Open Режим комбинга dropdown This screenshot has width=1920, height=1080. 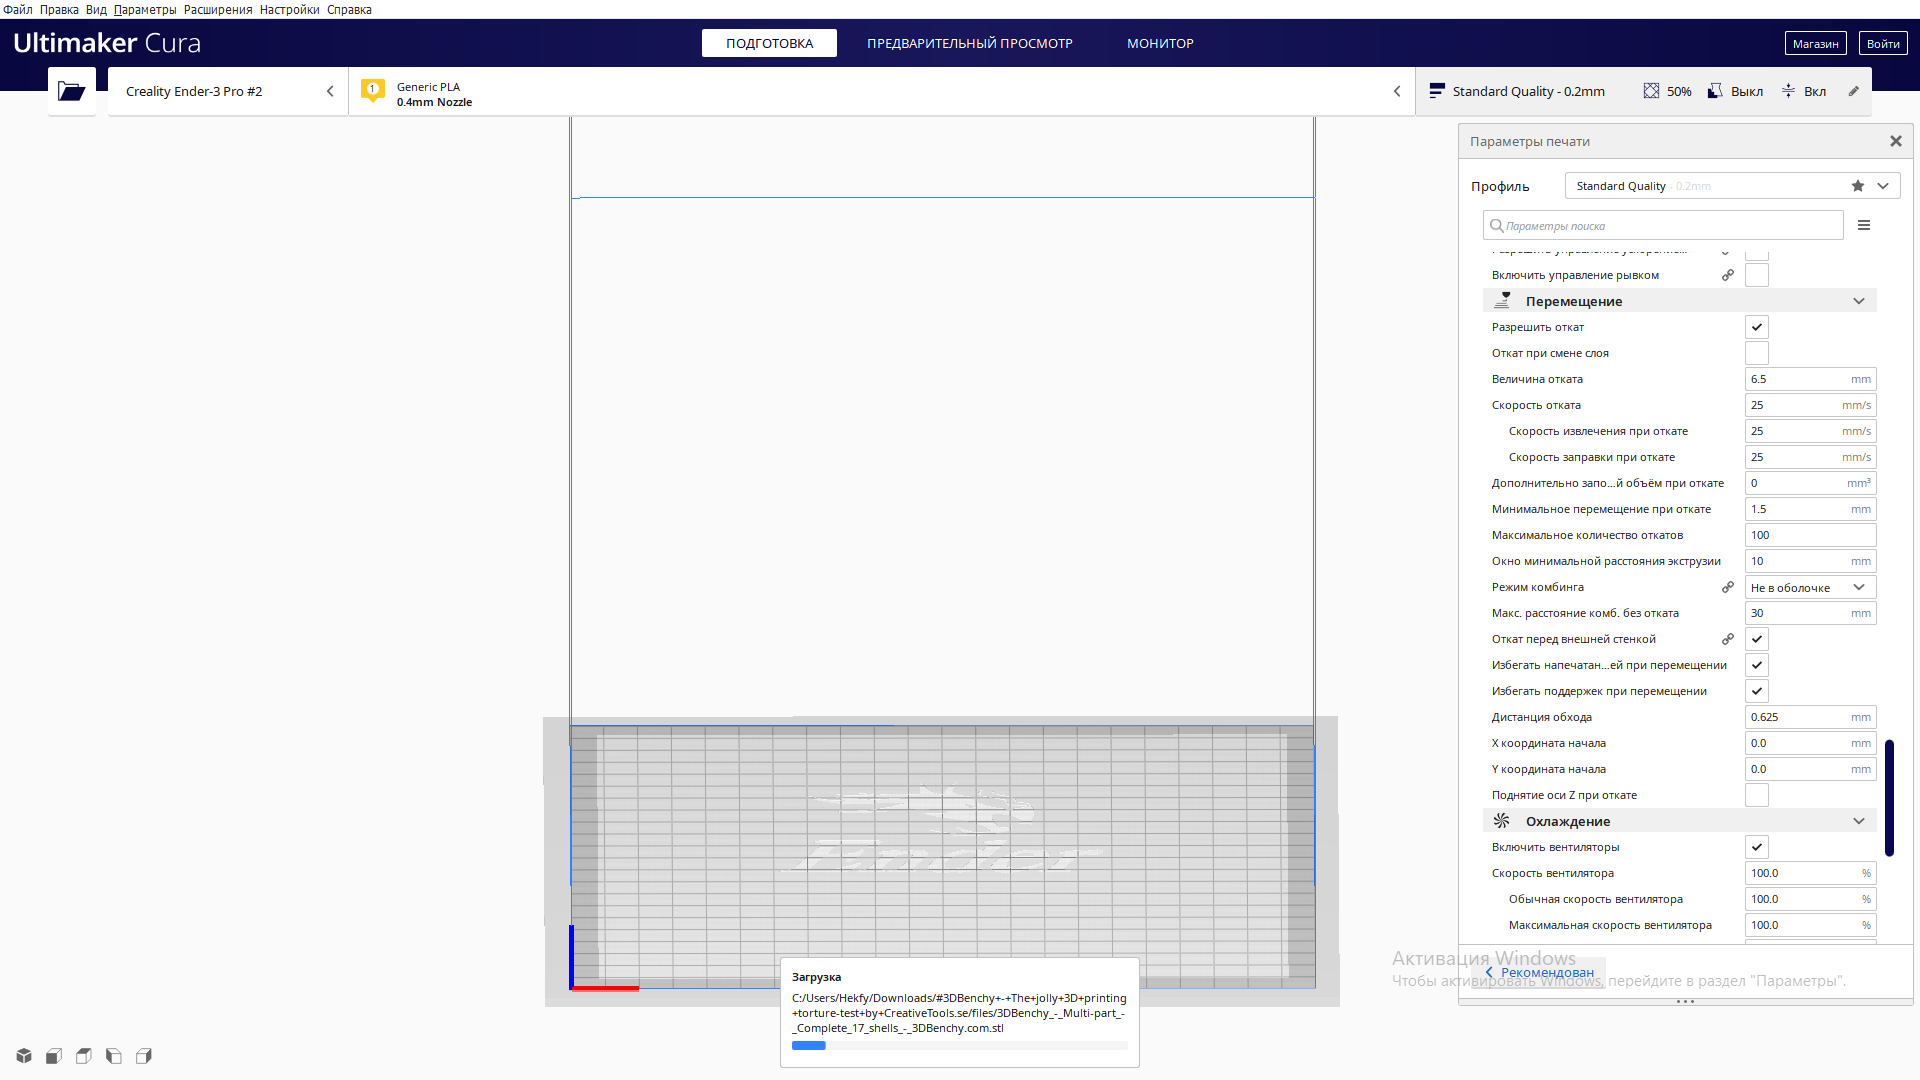pos(1809,587)
